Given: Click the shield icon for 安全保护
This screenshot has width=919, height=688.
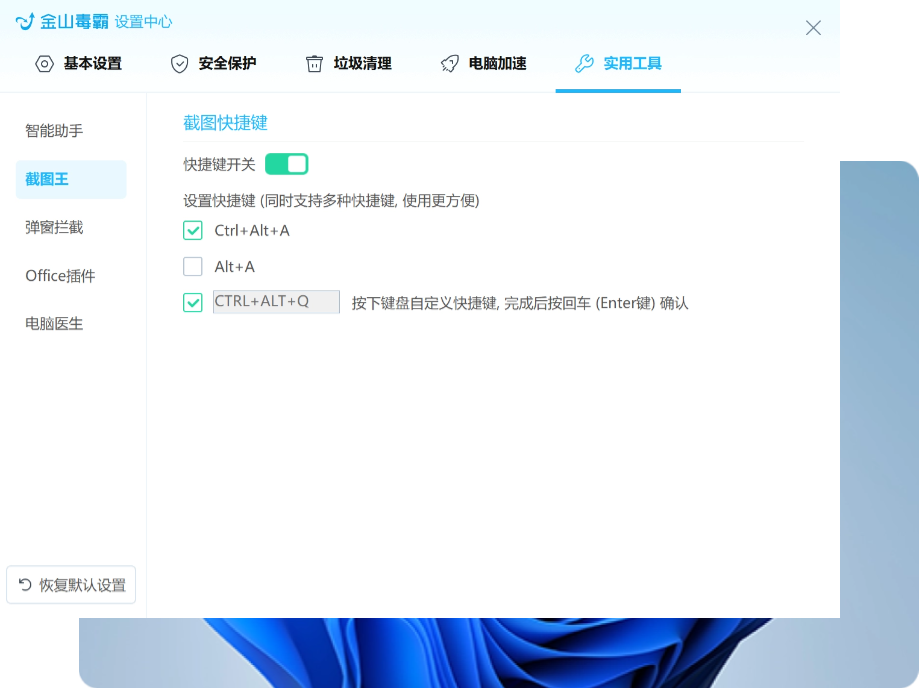Looking at the screenshot, I should click(180, 64).
